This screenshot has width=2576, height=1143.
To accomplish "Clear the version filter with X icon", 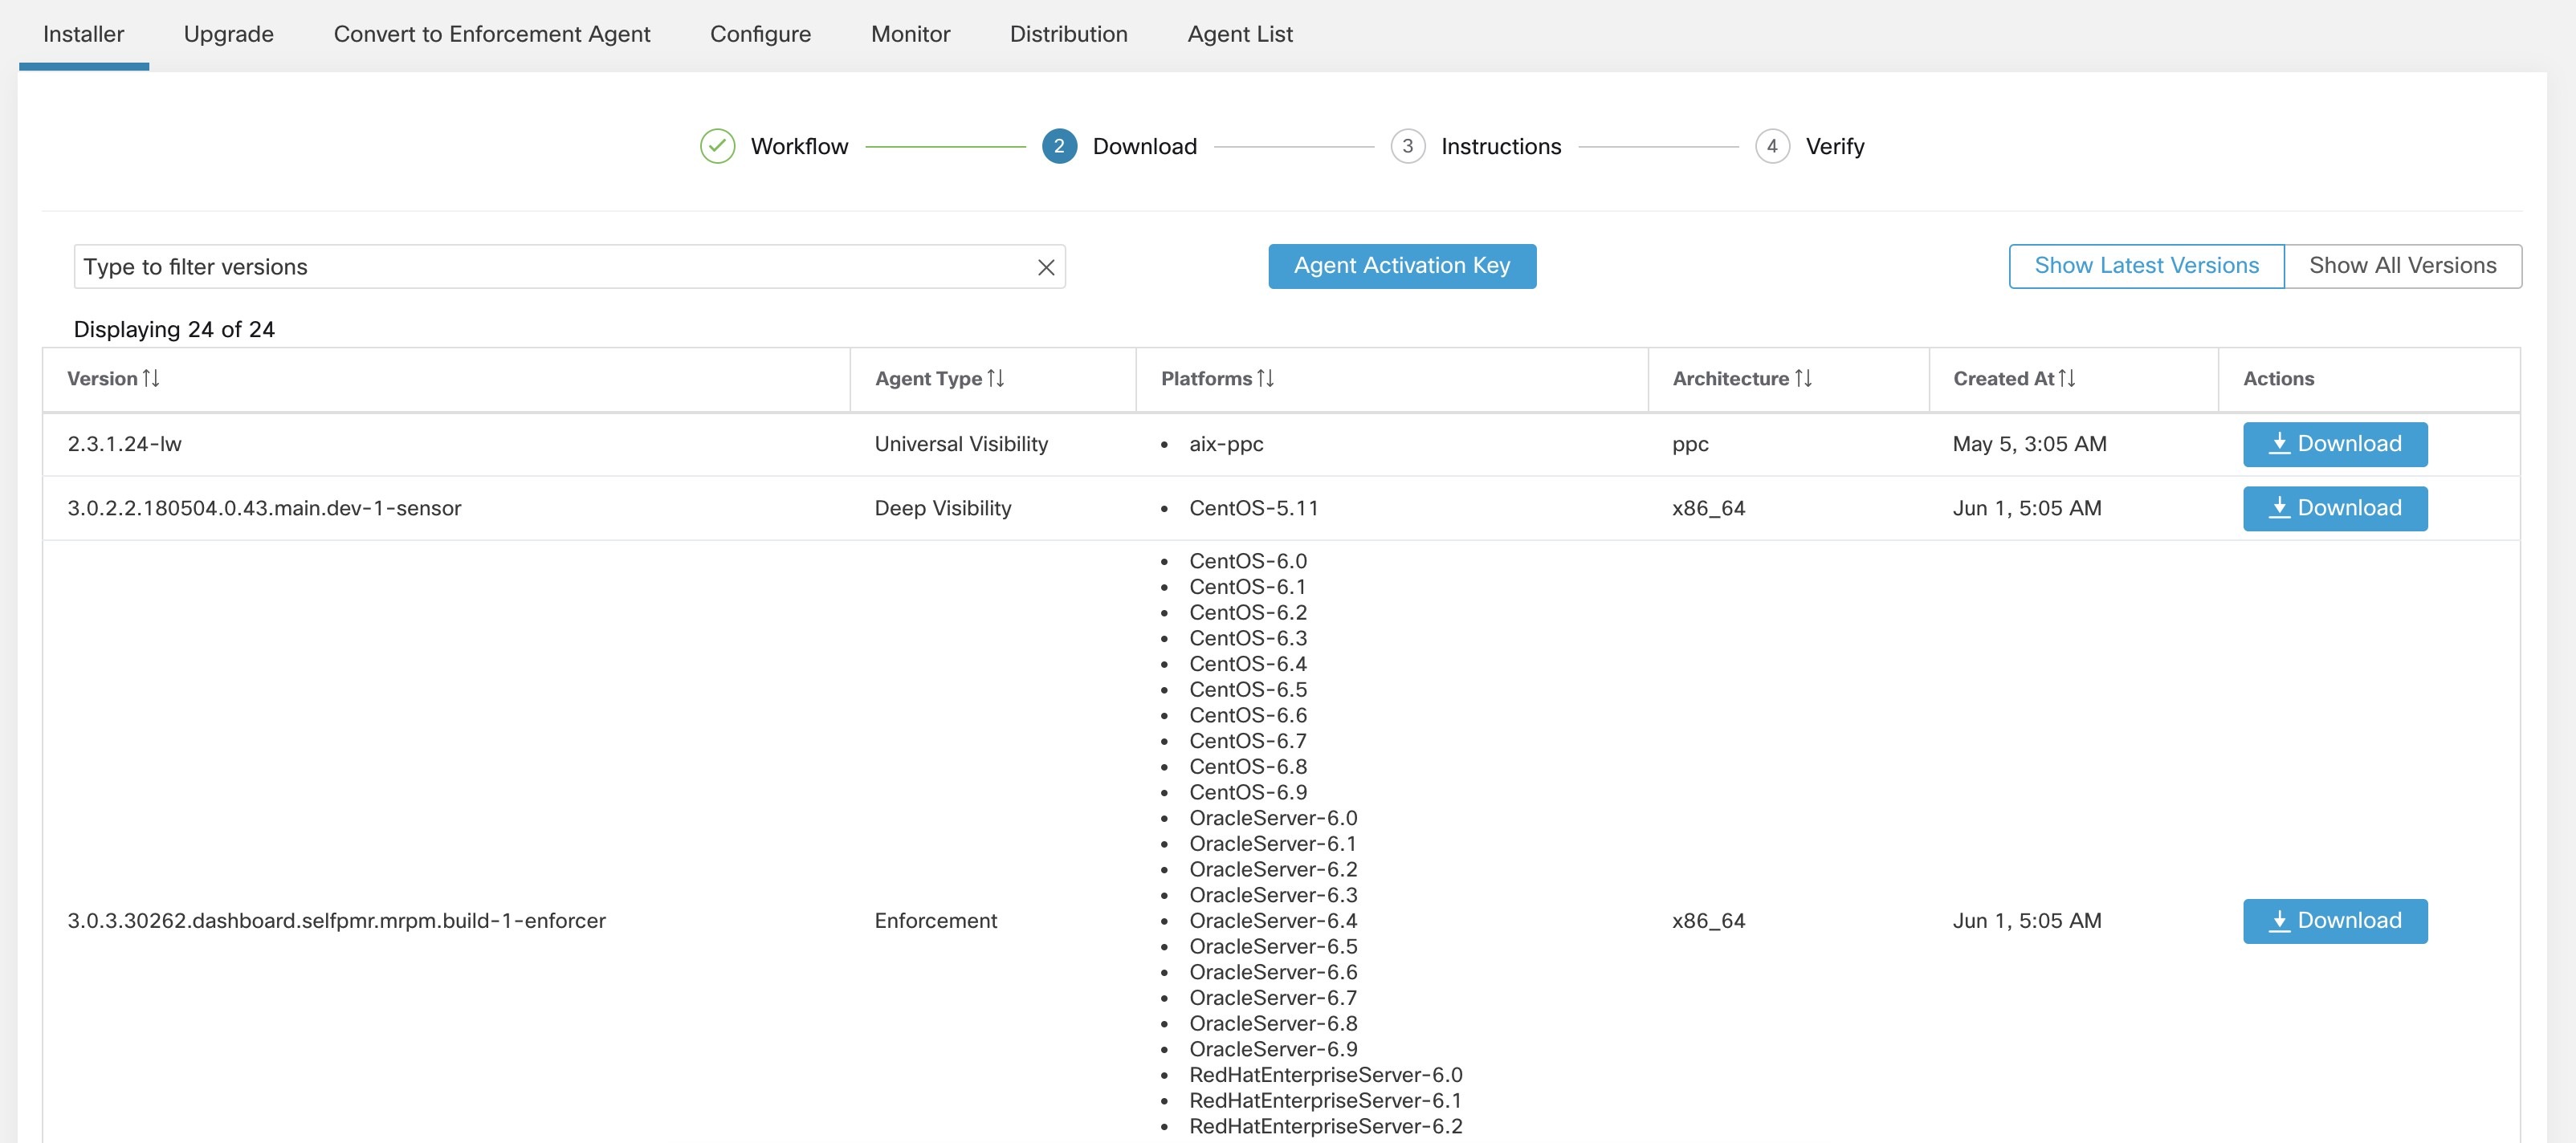I will tap(1046, 267).
